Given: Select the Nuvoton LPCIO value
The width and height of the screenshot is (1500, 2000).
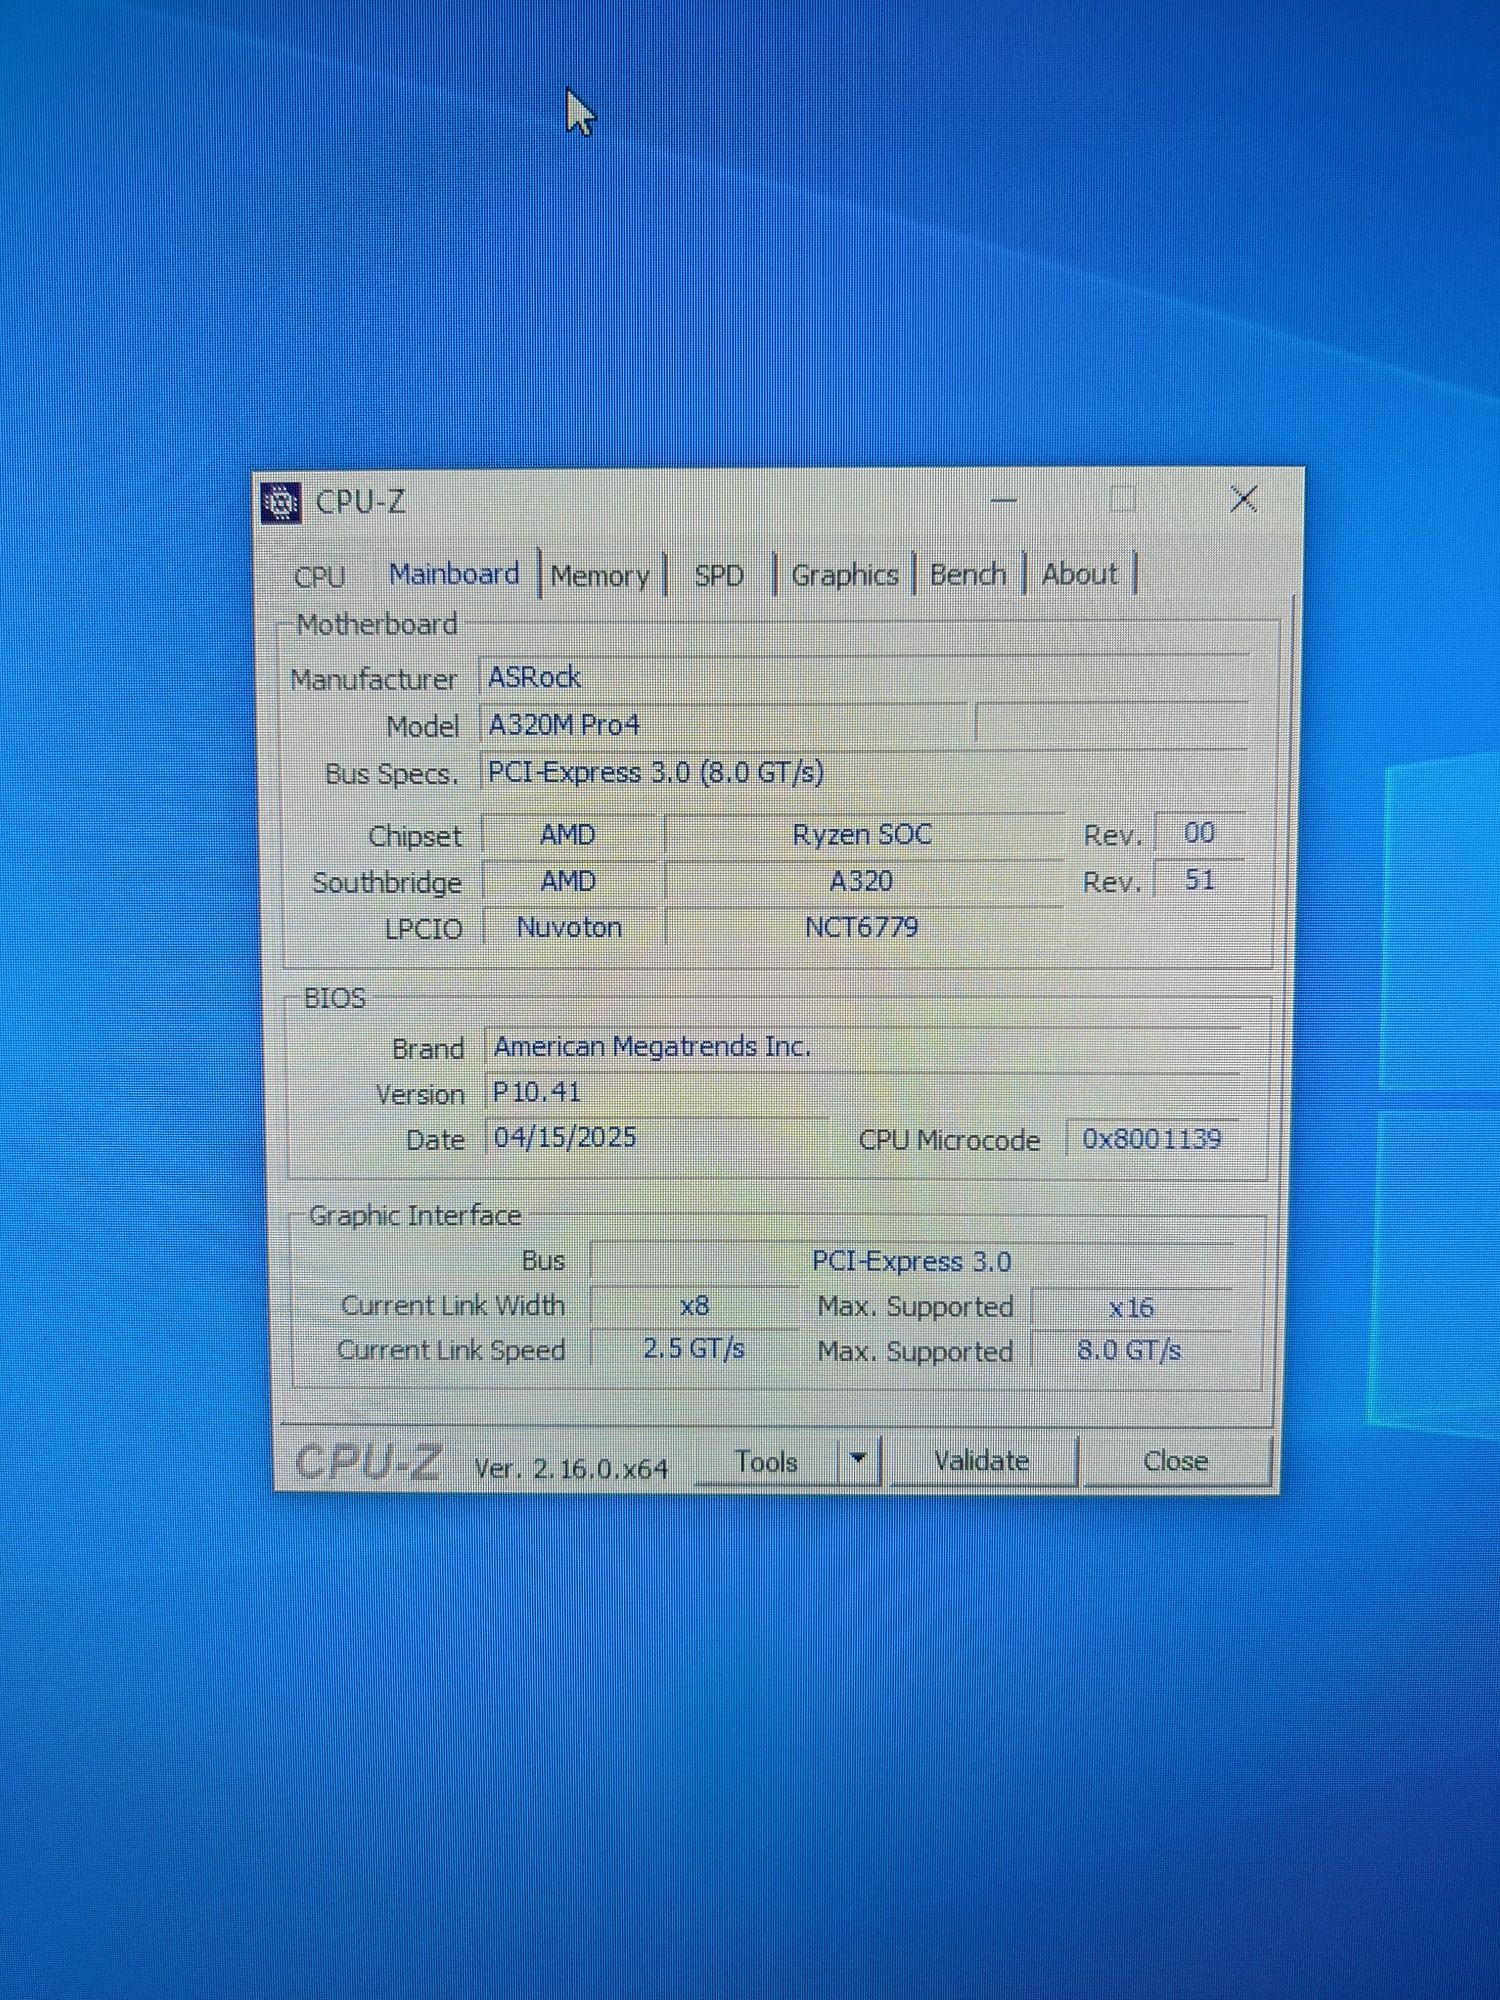Looking at the screenshot, I should 569,927.
